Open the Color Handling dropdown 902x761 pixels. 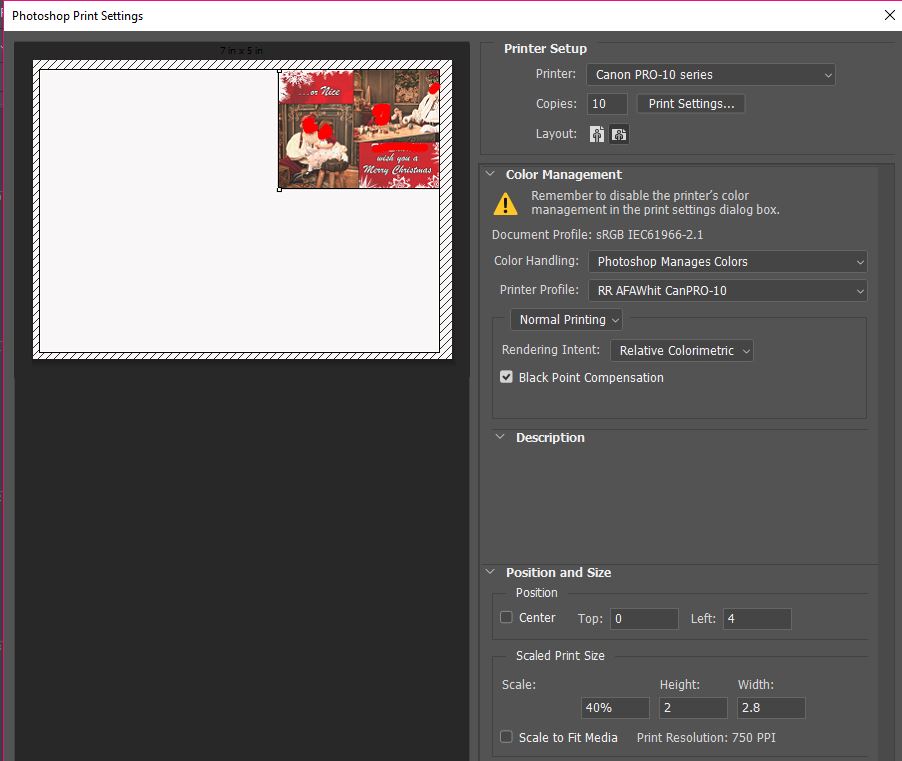pyautogui.click(x=727, y=262)
